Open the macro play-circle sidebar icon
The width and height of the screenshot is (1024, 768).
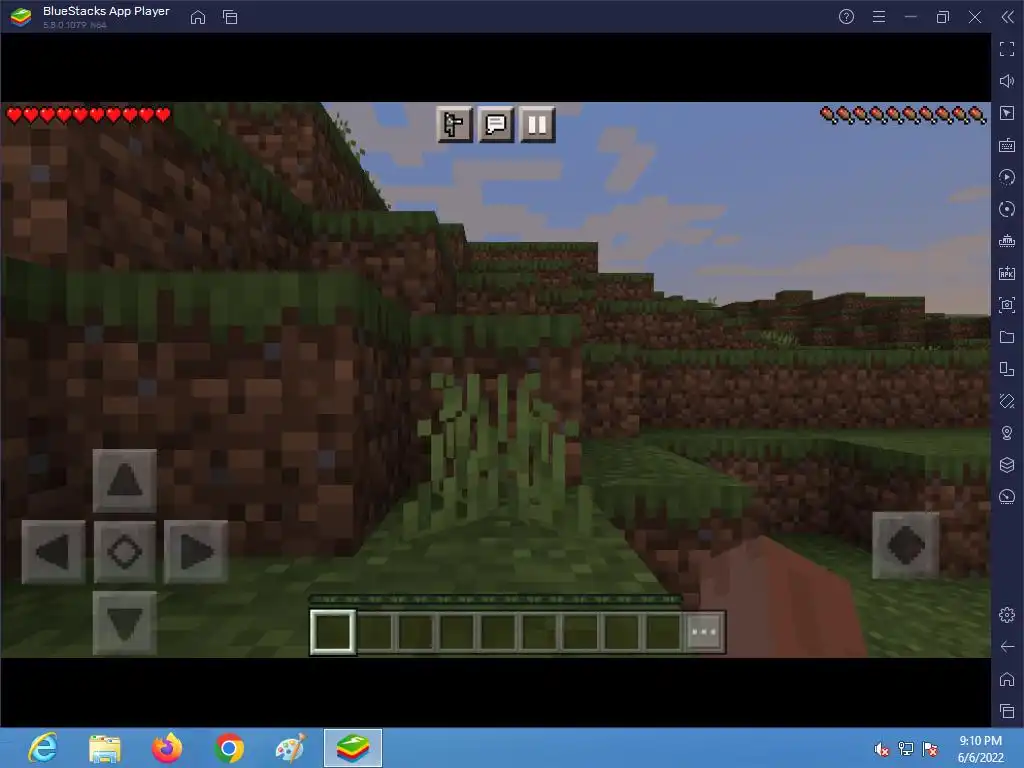[1007, 177]
